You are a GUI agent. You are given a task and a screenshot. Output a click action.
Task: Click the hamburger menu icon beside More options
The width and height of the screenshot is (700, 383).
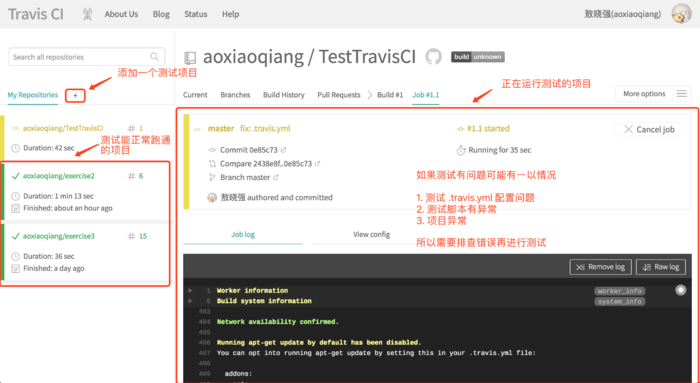[x=682, y=94]
